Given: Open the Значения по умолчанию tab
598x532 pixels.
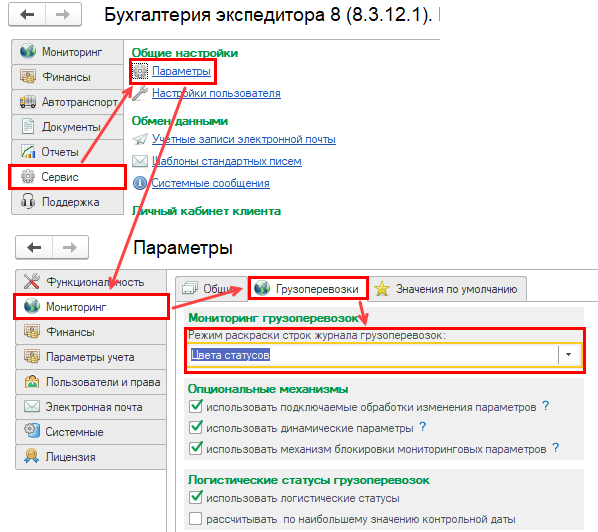Looking at the screenshot, I should pos(447,289).
